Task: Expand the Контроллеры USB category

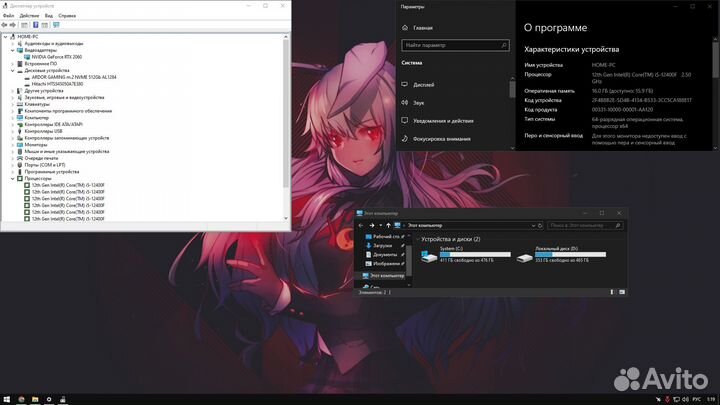Action: pyautogui.click(x=13, y=131)
